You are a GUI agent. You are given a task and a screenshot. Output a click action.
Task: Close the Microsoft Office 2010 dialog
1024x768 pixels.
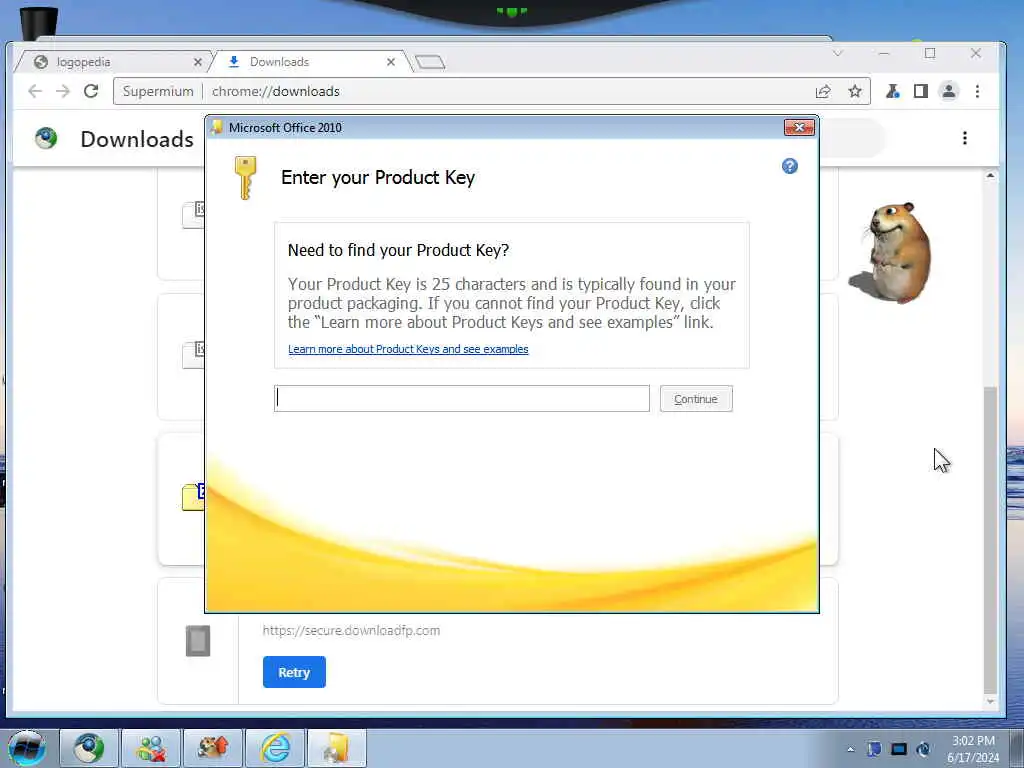(x=799, y=127)
